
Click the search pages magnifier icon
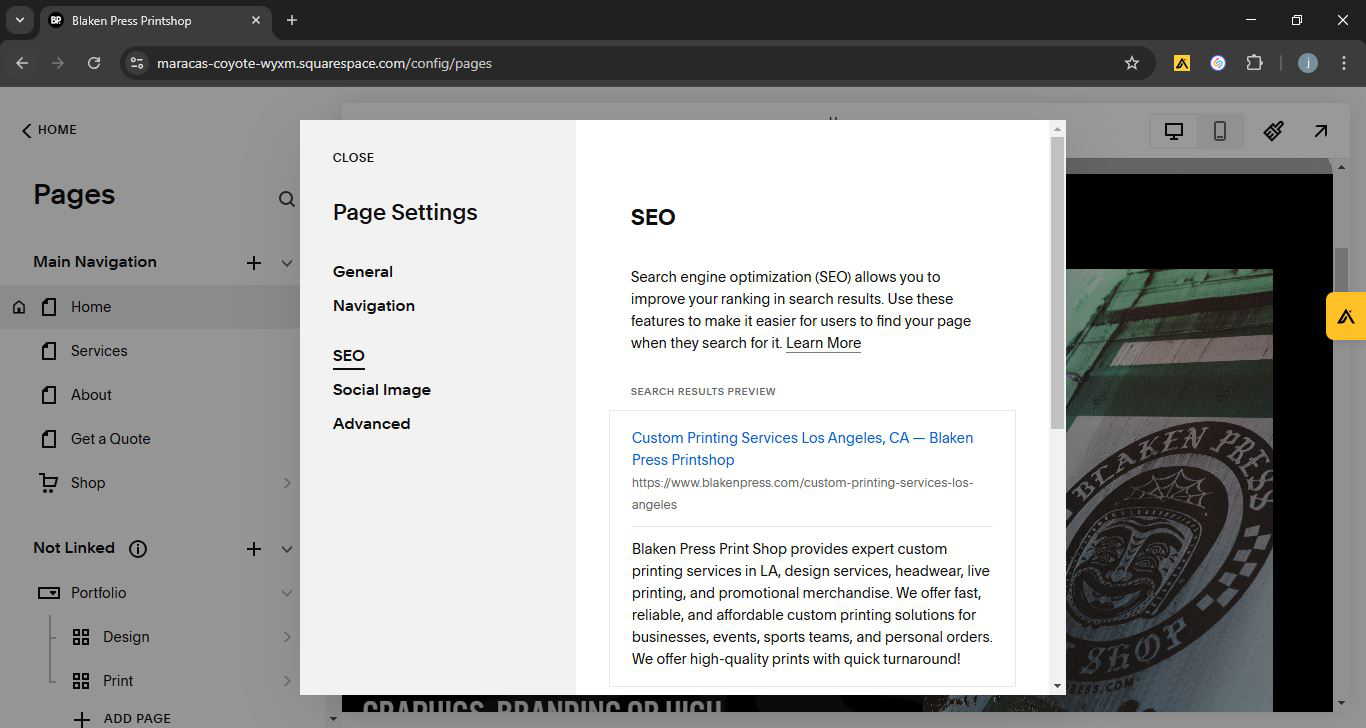coord(287,199)
